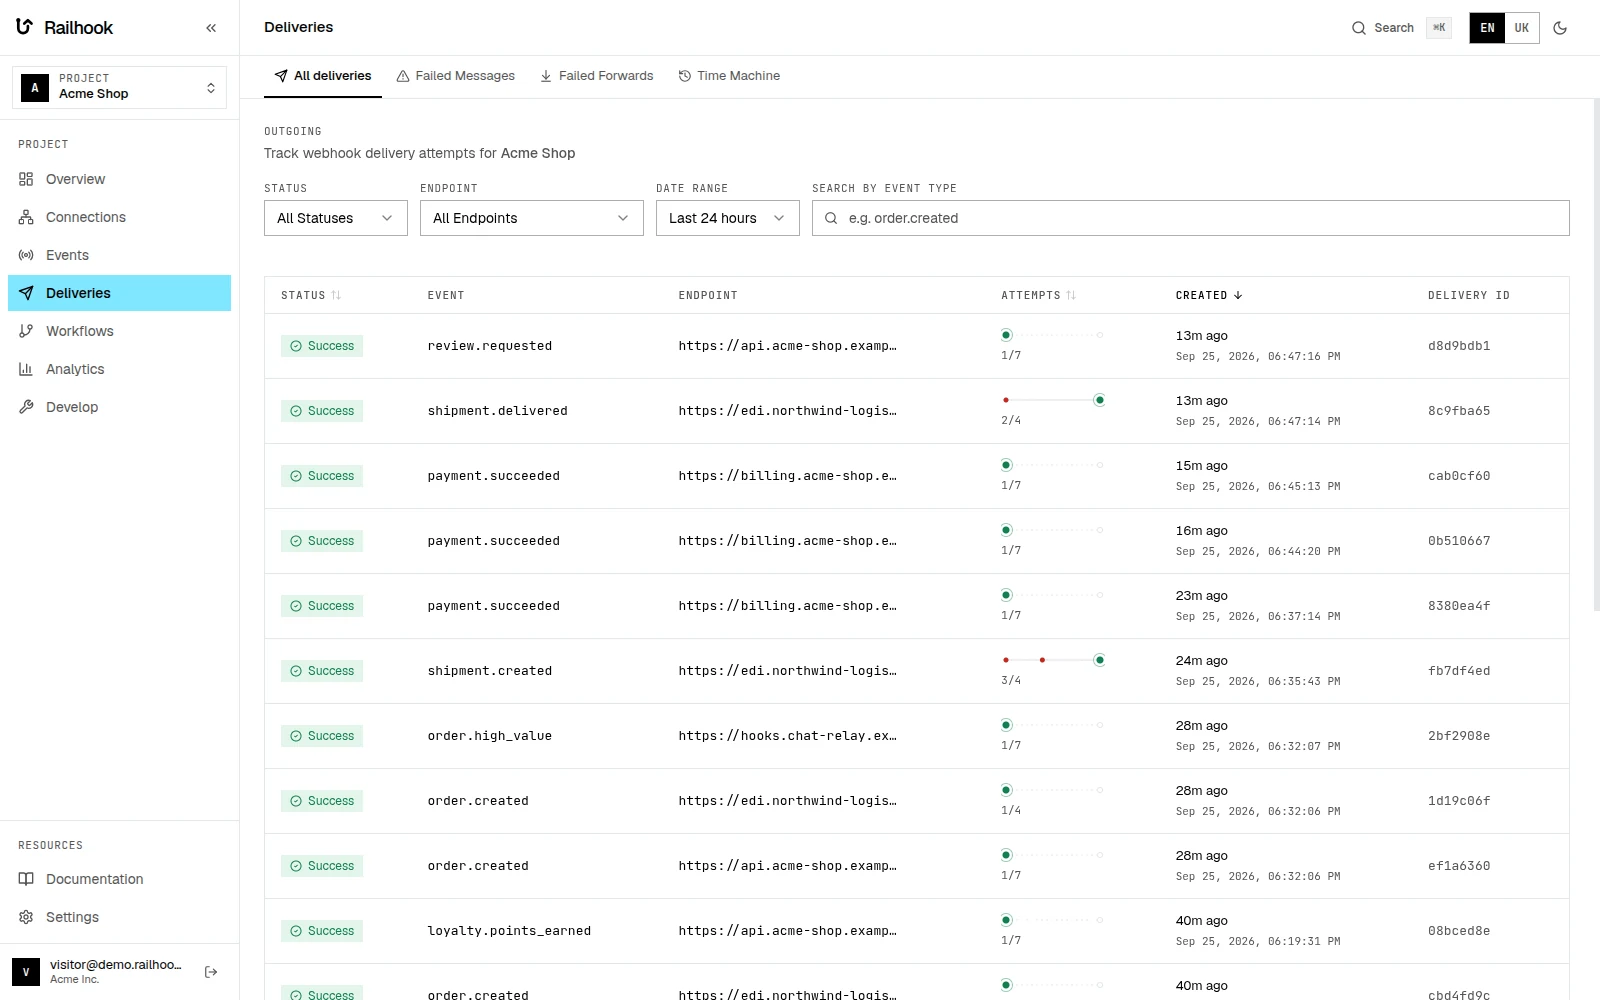Click Success badge in order.high_value row
Image resolution: width=1600 pixels, height=1000 pixels.
322,736
